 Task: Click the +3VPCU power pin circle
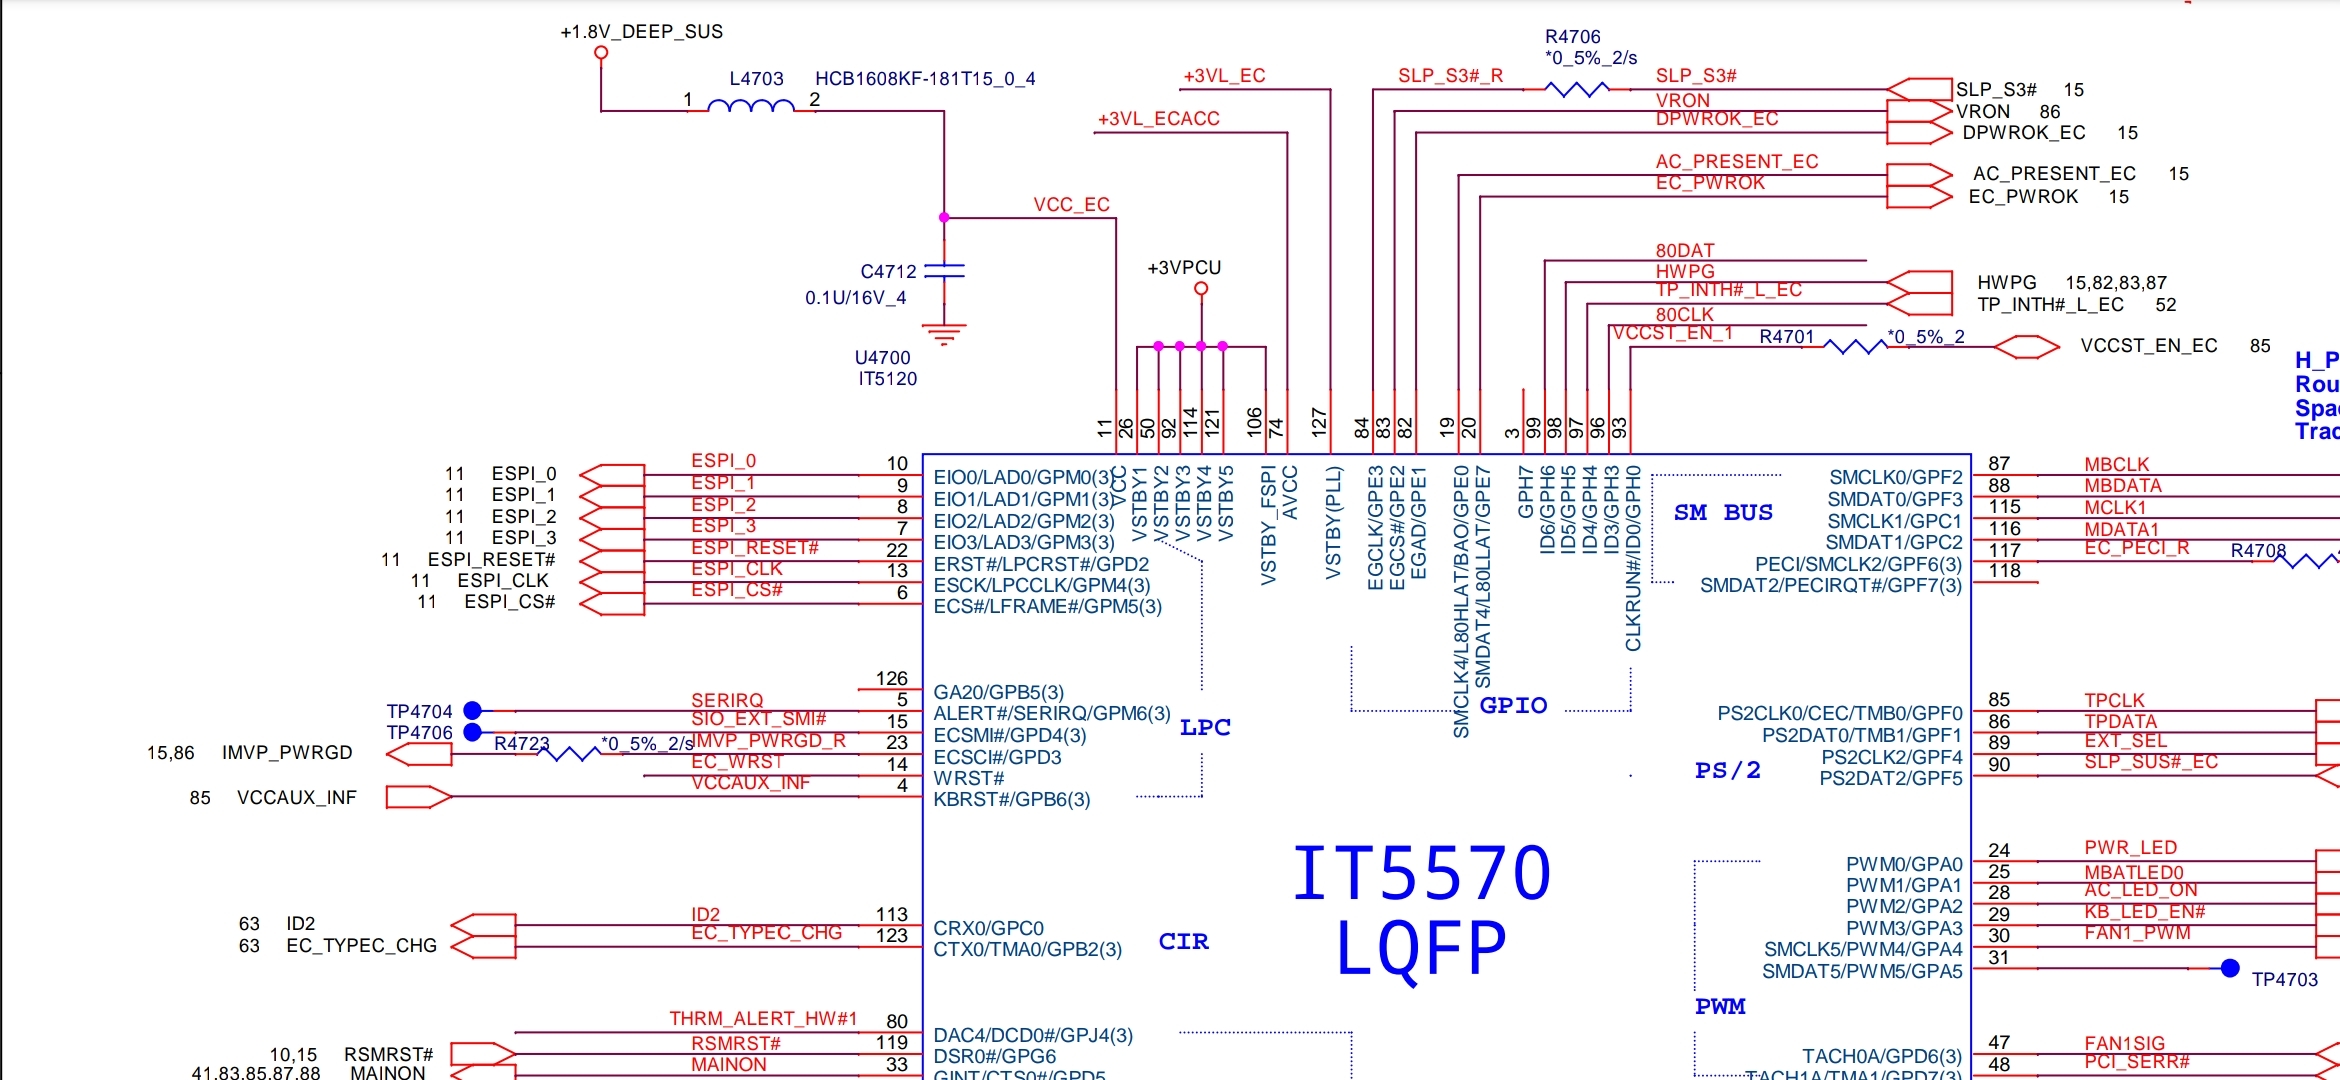pos(1201,289)
